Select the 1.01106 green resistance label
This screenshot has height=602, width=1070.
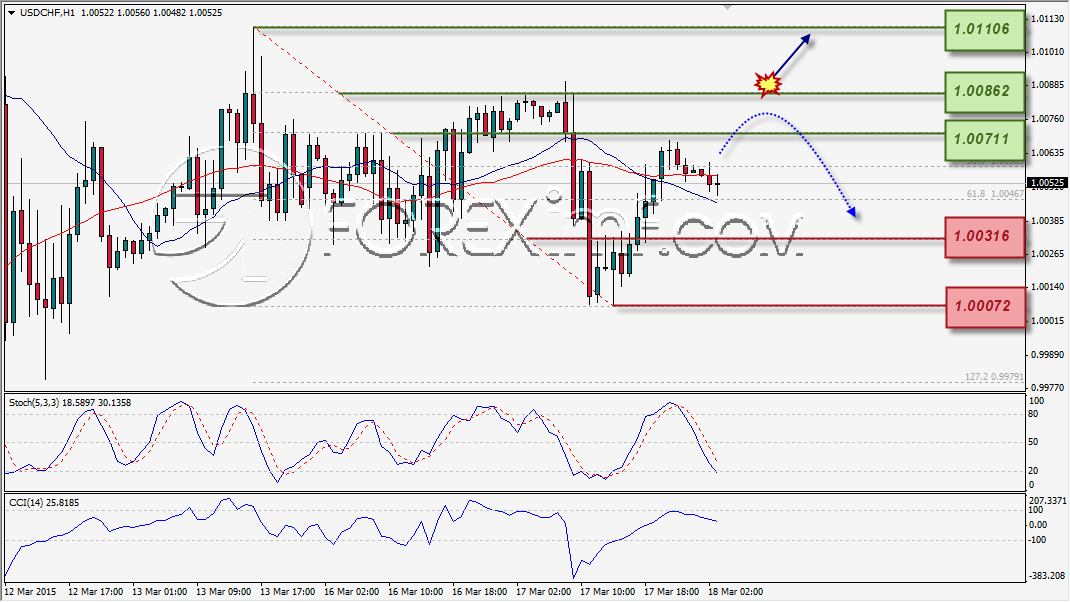click(985, 29)
